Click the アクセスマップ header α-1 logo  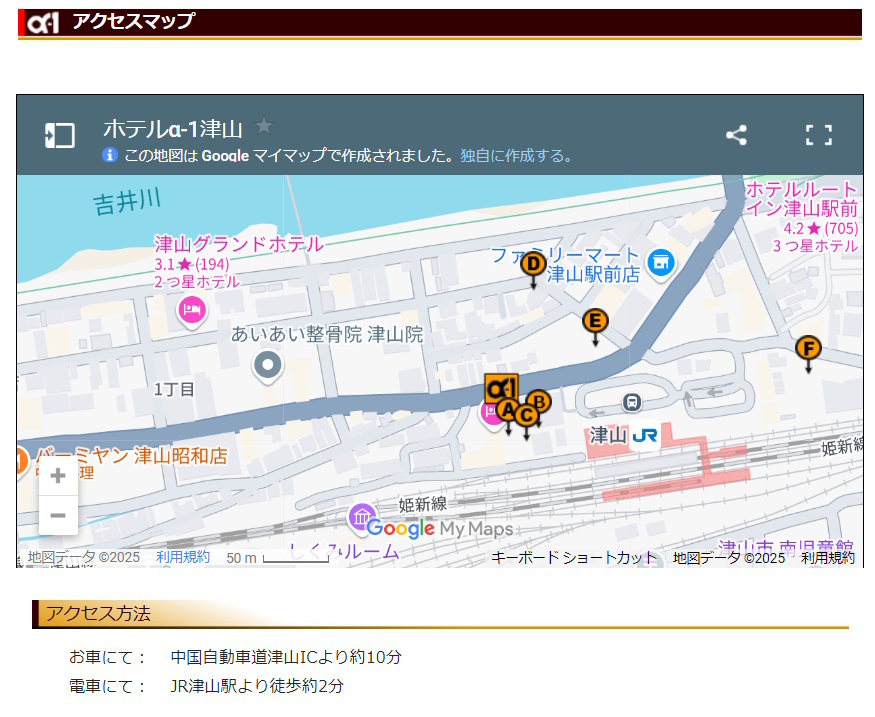[43, 23]
